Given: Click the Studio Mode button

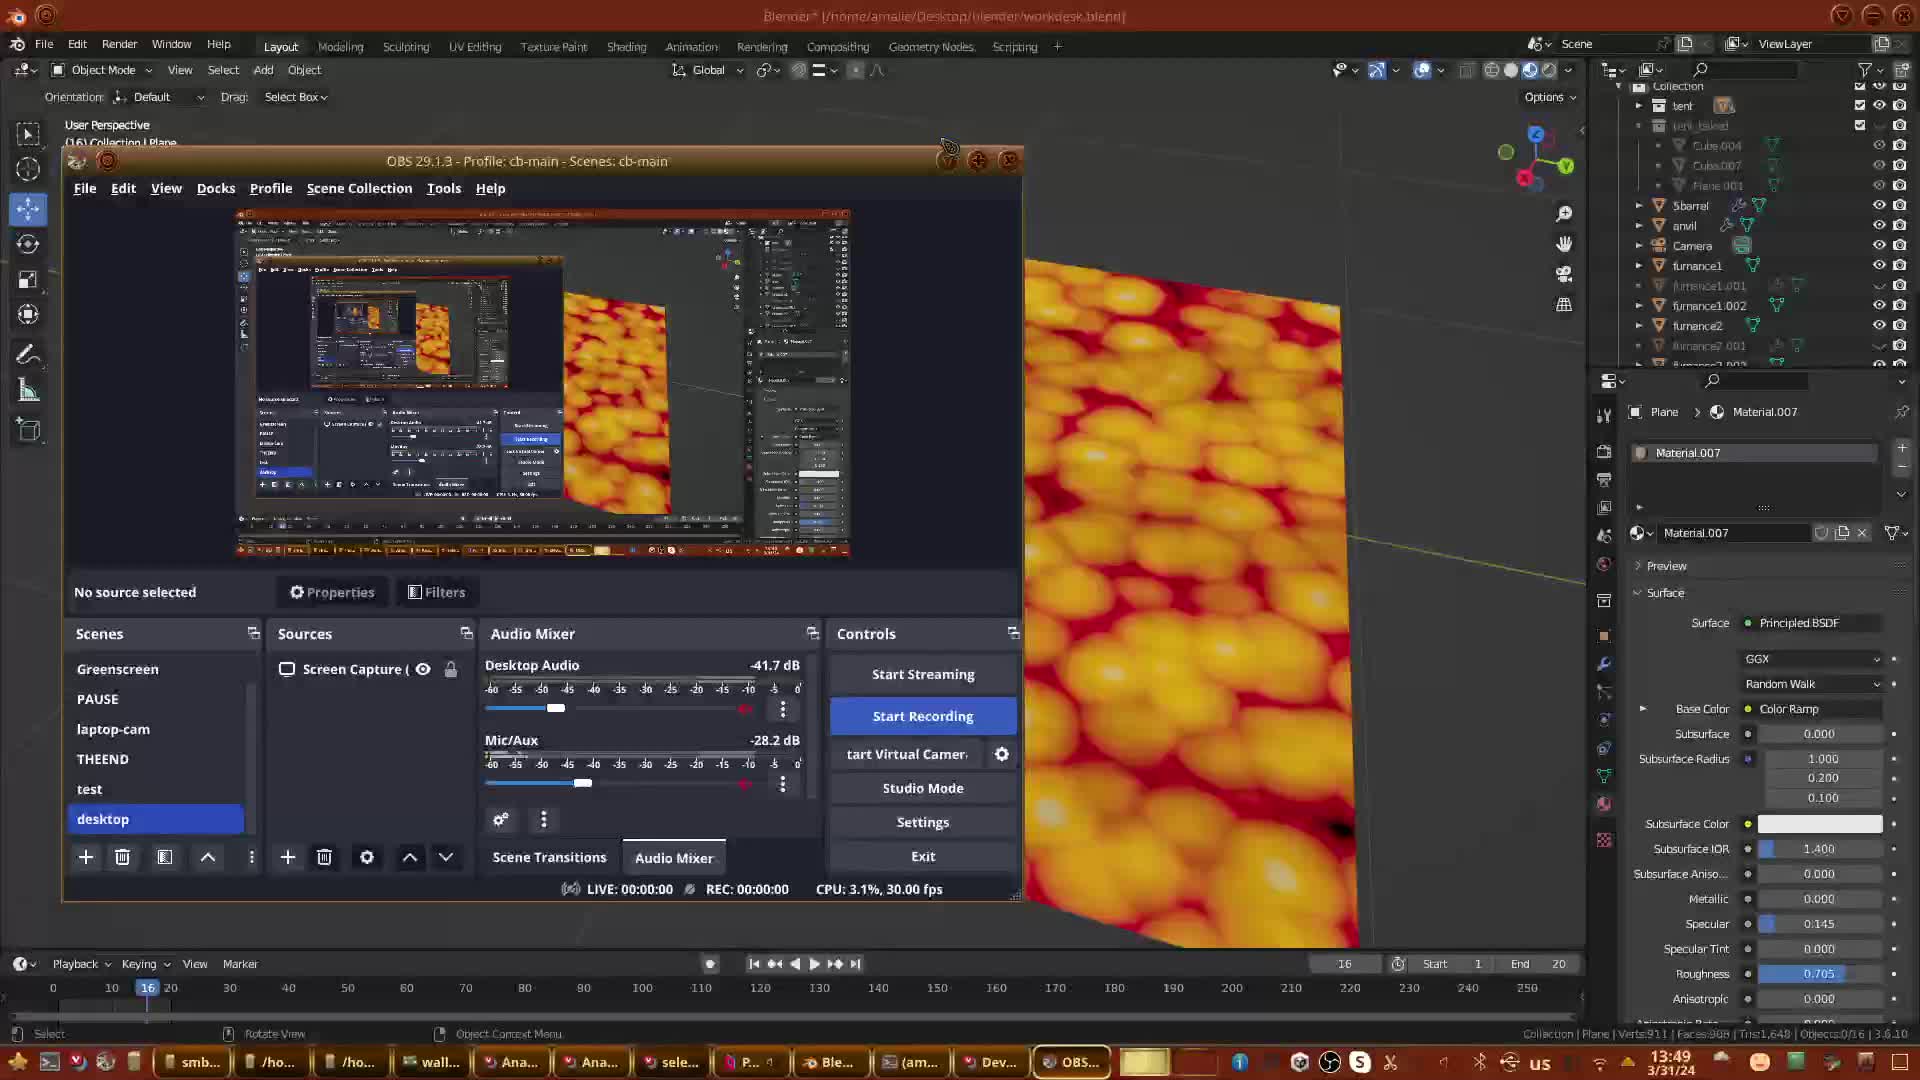Looking at the screenshot, I should pos(922,788).
